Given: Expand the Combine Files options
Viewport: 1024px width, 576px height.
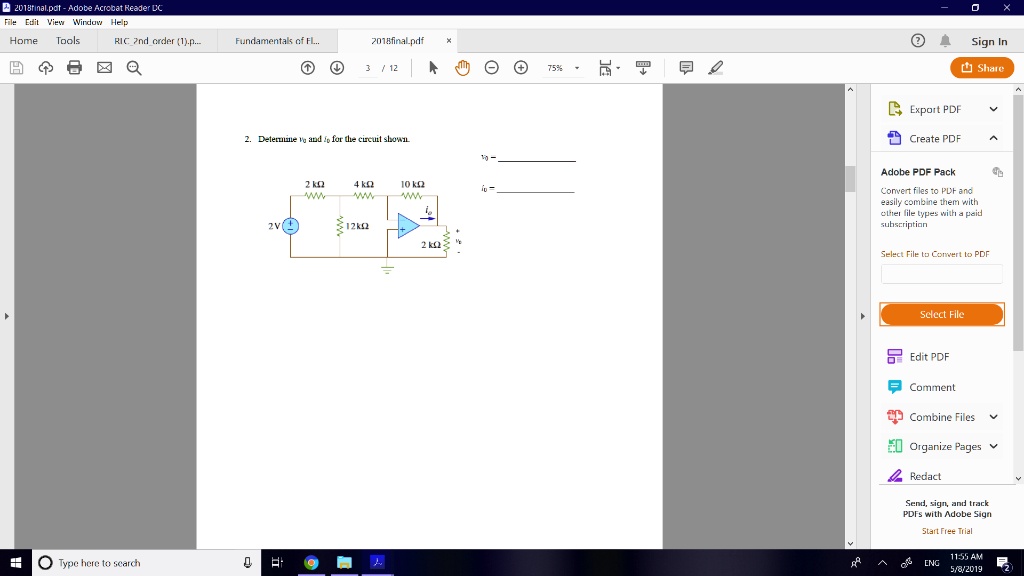Looking at the screenshot, I should [993, 417].
